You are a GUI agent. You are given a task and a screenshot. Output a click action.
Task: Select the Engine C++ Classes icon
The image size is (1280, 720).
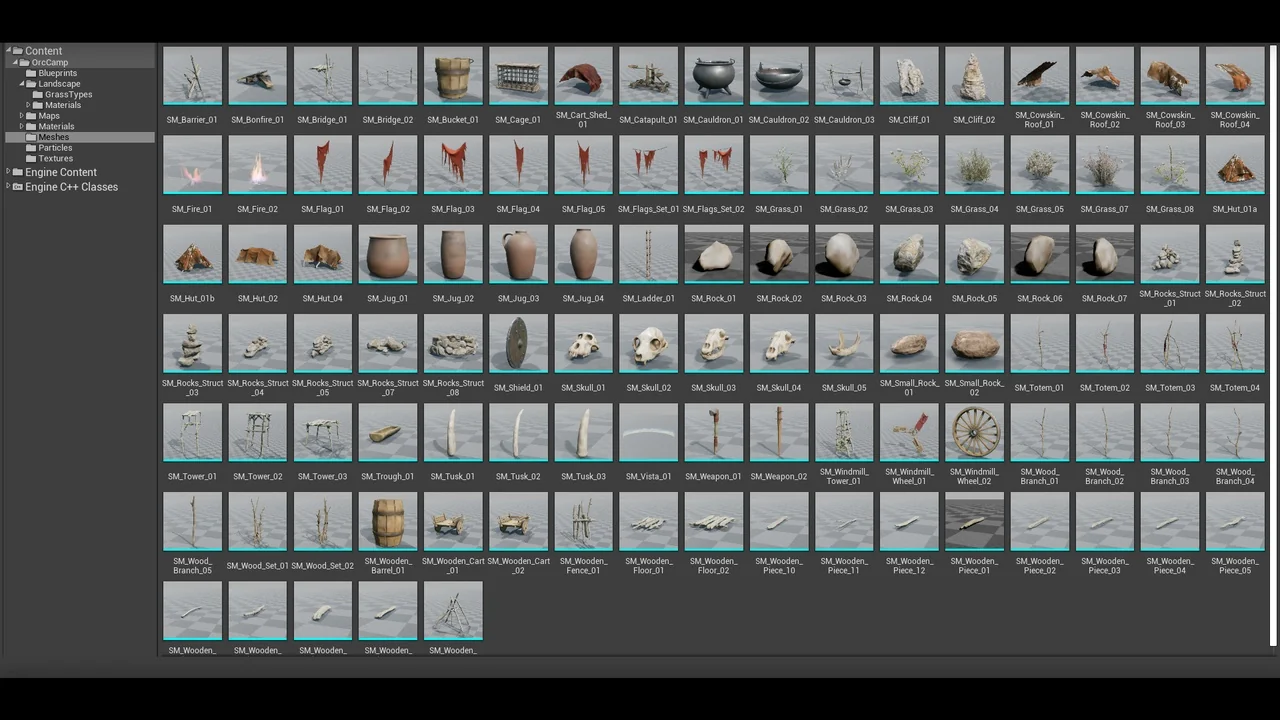[x=18, y=187]
